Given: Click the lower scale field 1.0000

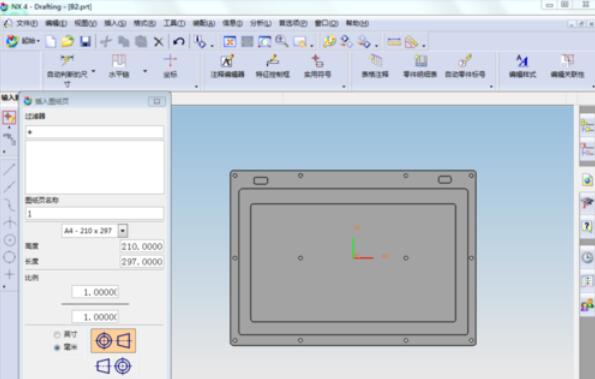Looking at the screenshot, I should tap(95, 316).
